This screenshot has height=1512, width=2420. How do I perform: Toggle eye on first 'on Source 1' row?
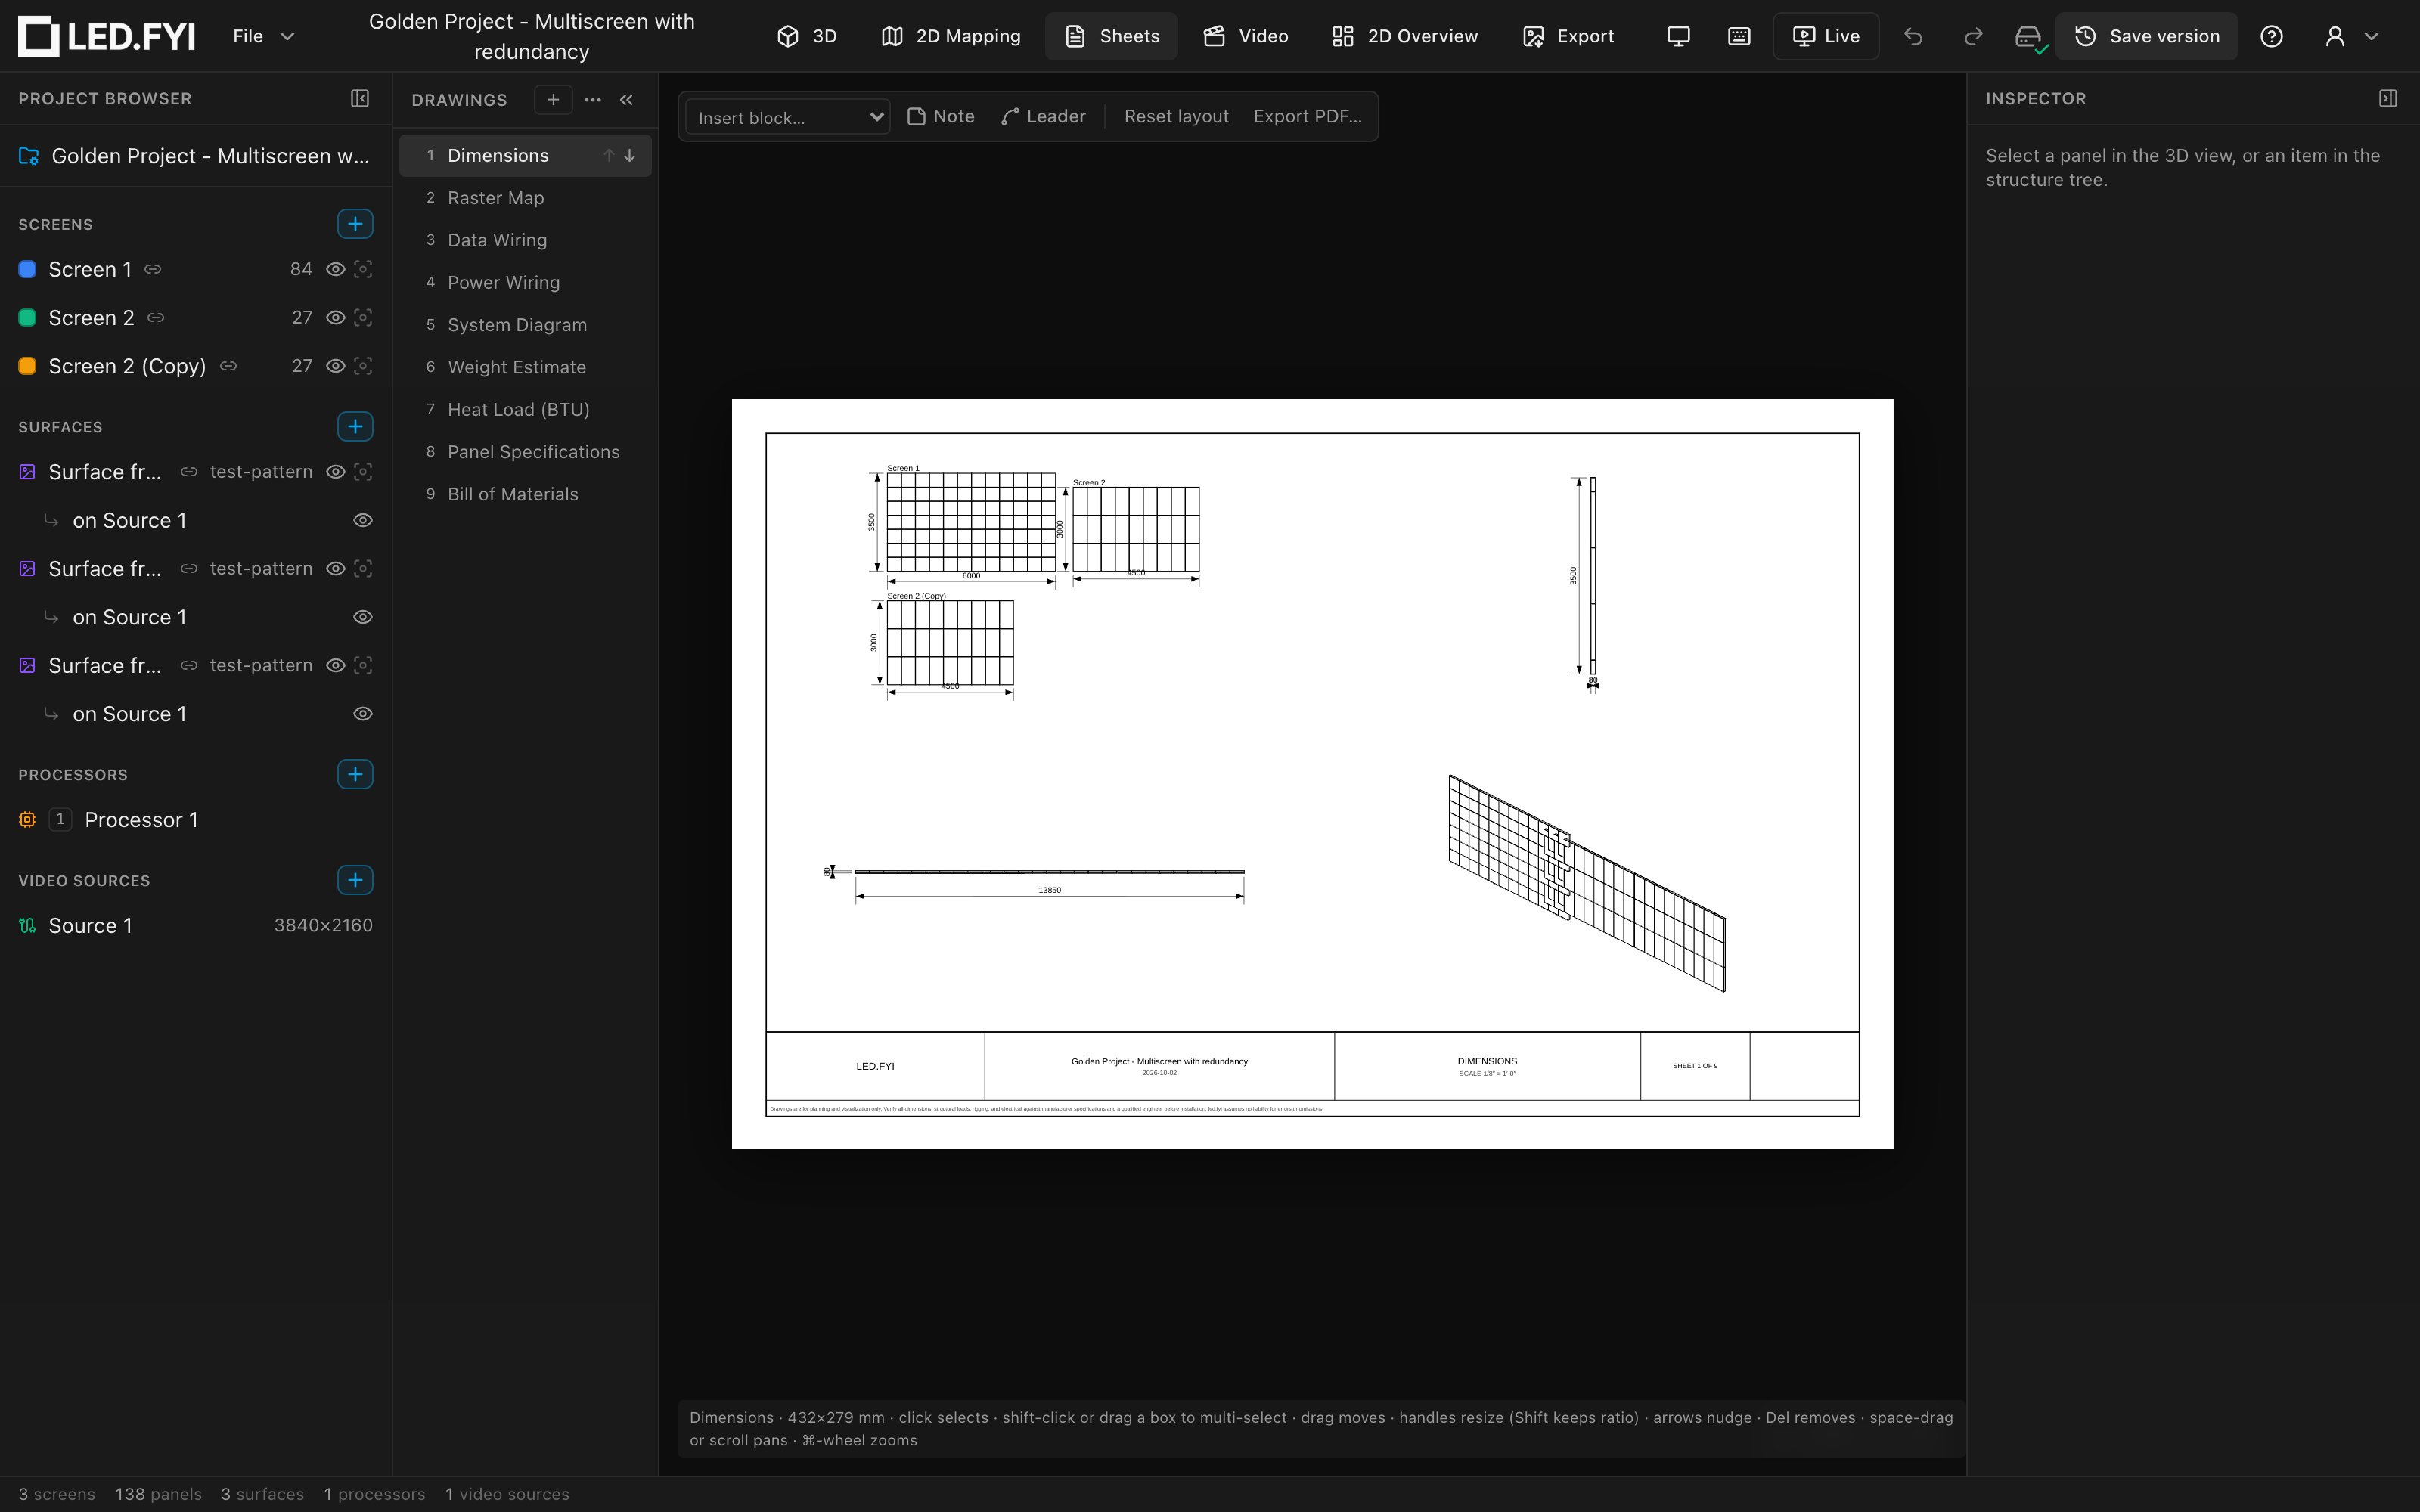click(x=363, y=520)
